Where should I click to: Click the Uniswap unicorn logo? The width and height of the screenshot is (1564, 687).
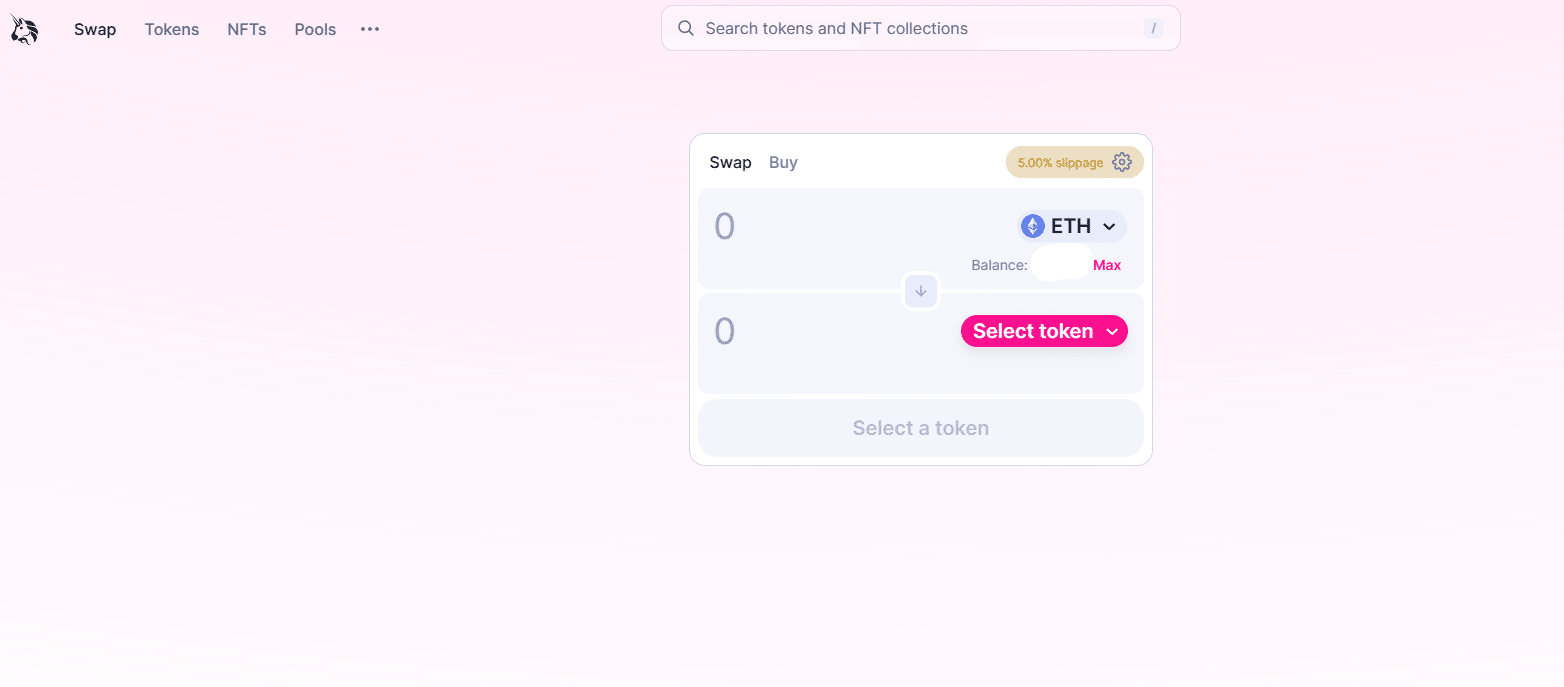tap(24, 30)
